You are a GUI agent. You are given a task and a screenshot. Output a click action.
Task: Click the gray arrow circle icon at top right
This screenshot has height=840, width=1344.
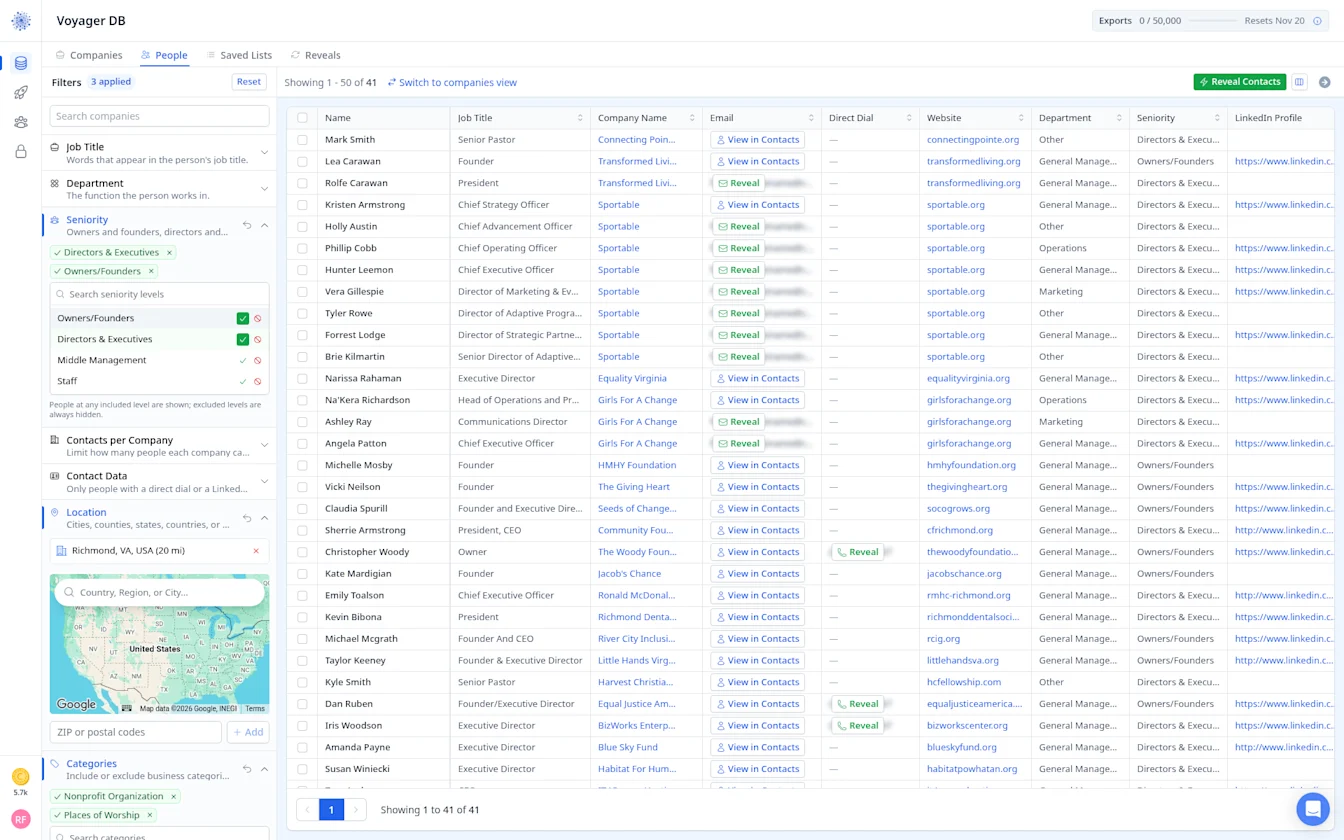coord(1324,82)
